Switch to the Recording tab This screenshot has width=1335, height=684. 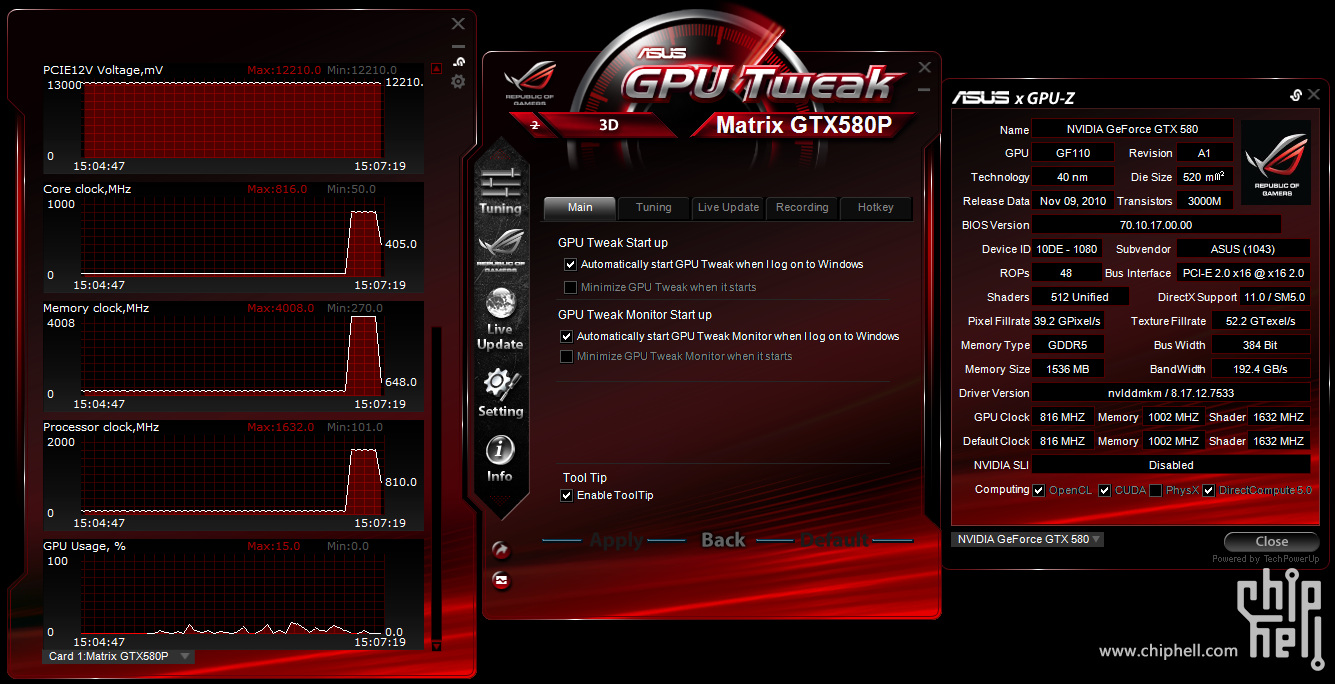pyautogui.click(x=802, y=208)
